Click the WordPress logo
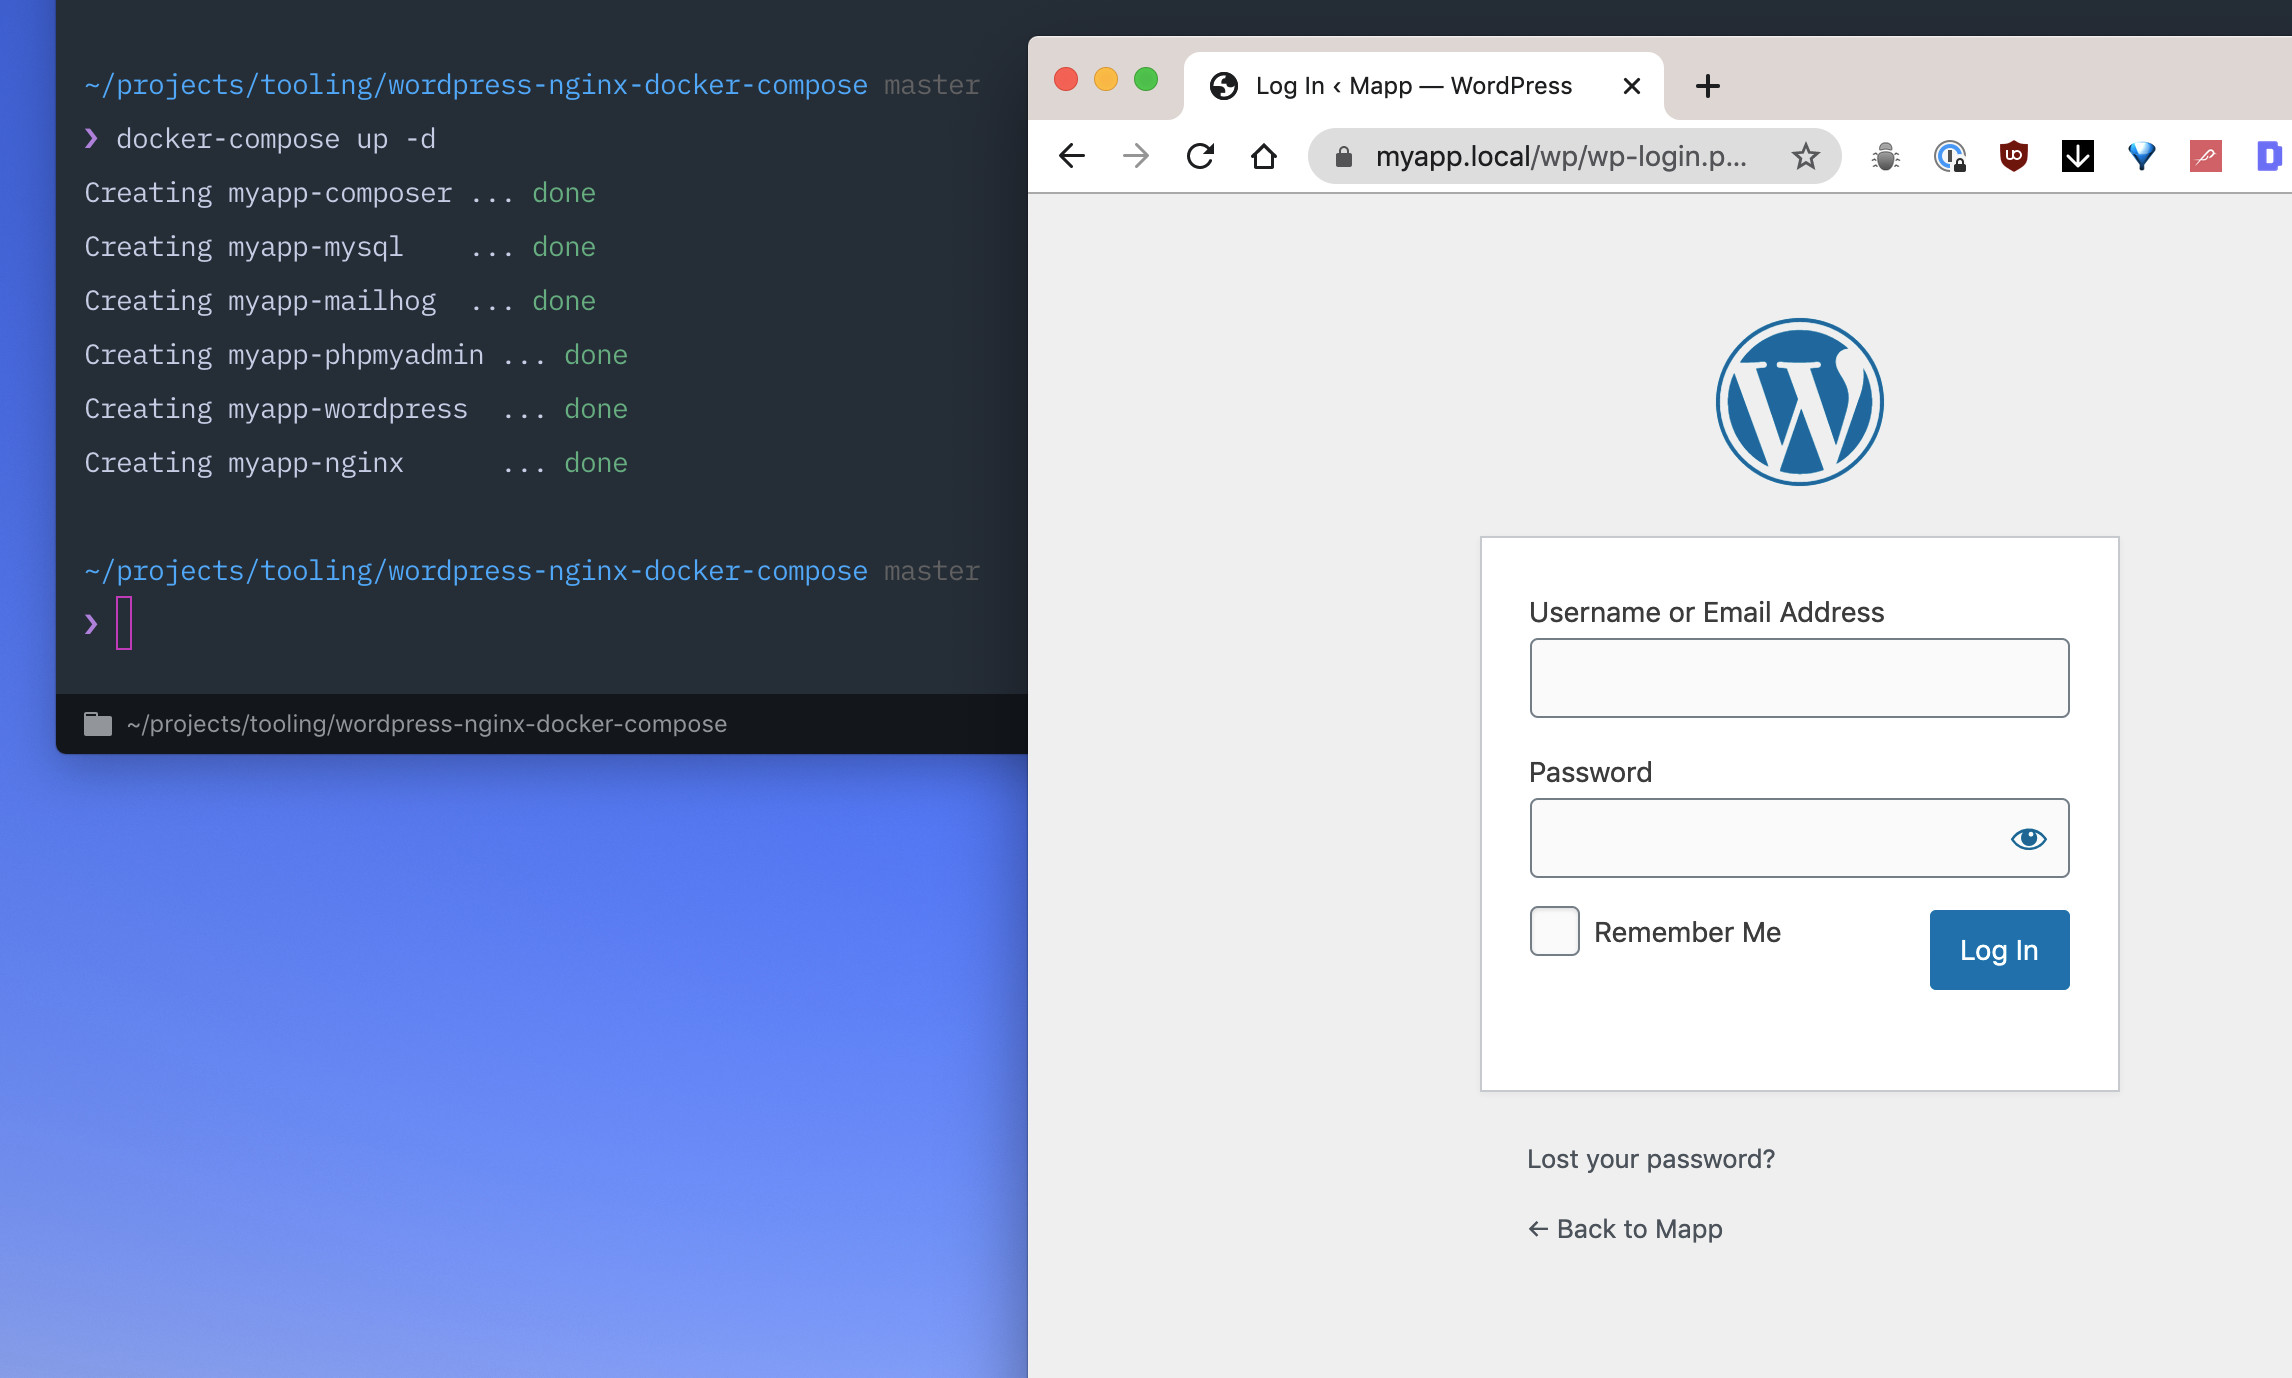 point(1799,402)
